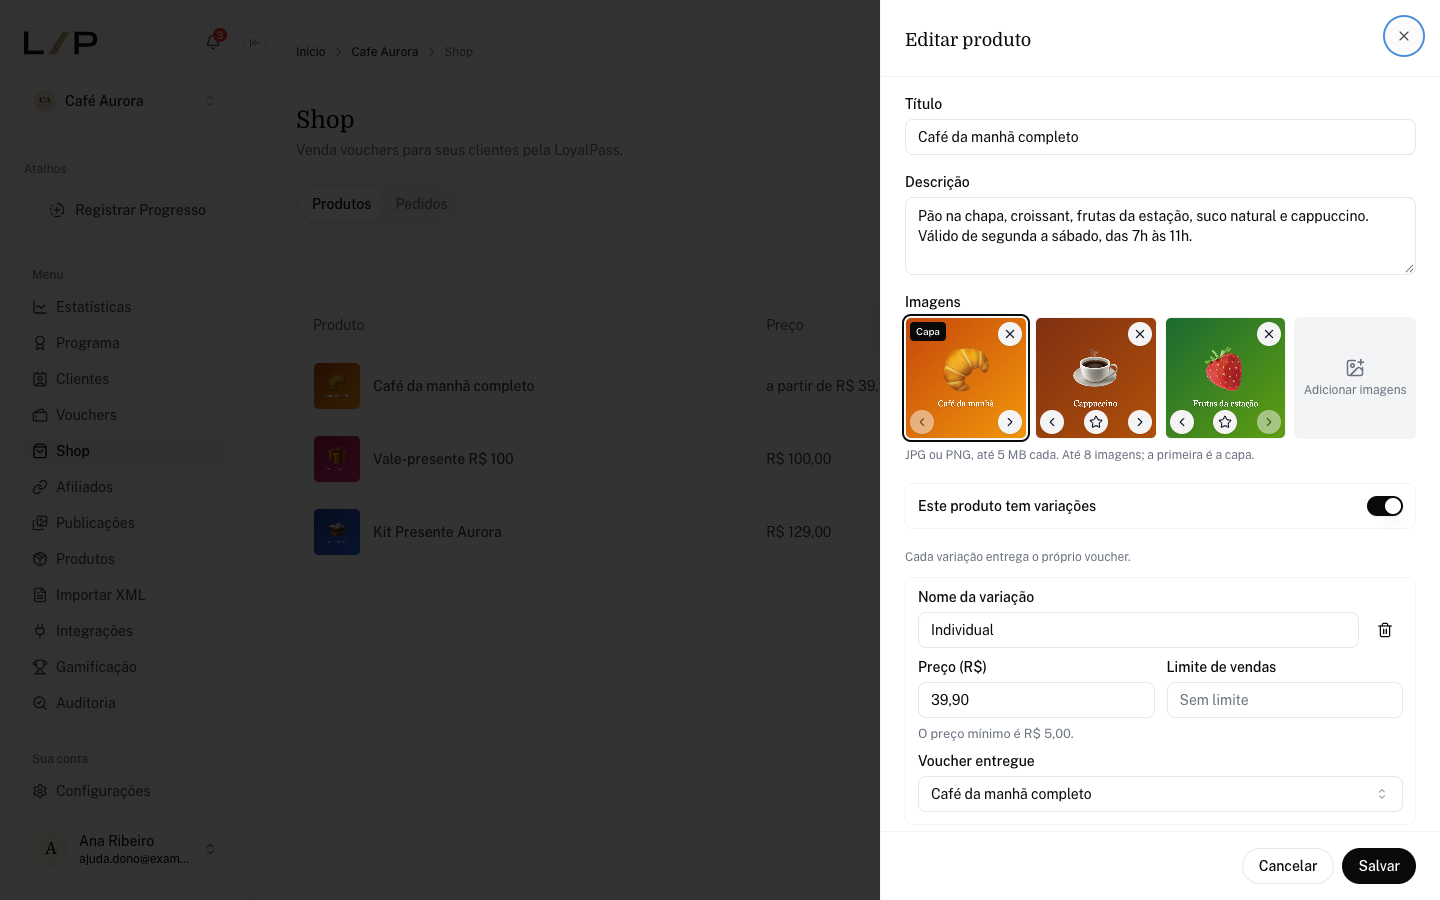Focus the Limite de vendas field

1285,700
